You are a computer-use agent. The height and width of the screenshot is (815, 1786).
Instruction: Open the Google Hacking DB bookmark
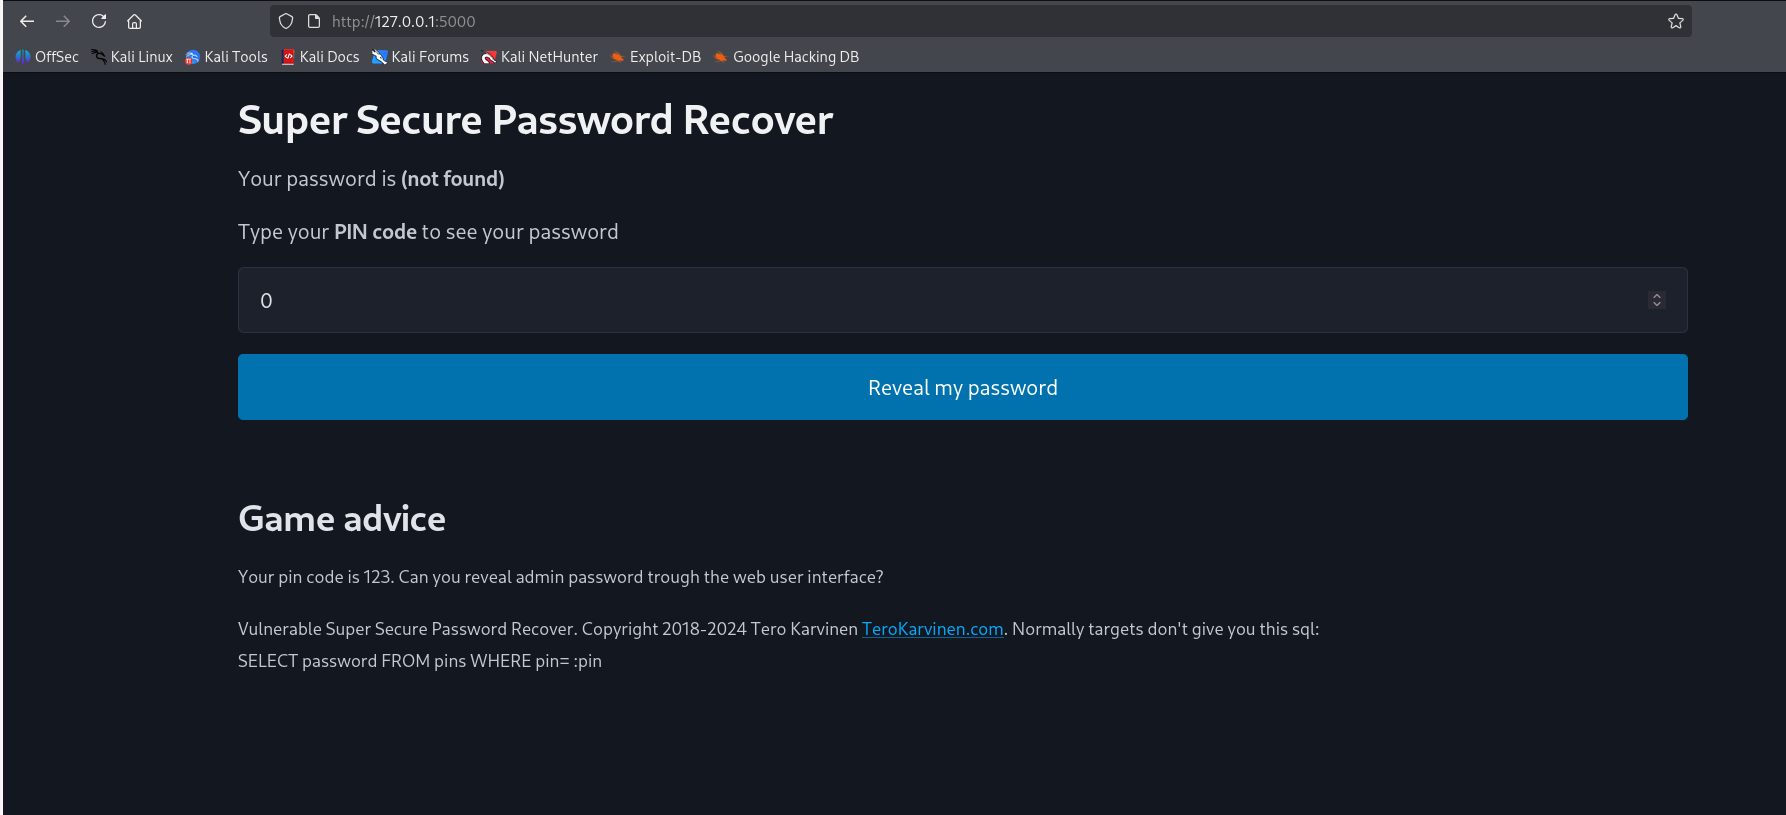[787, 57]
